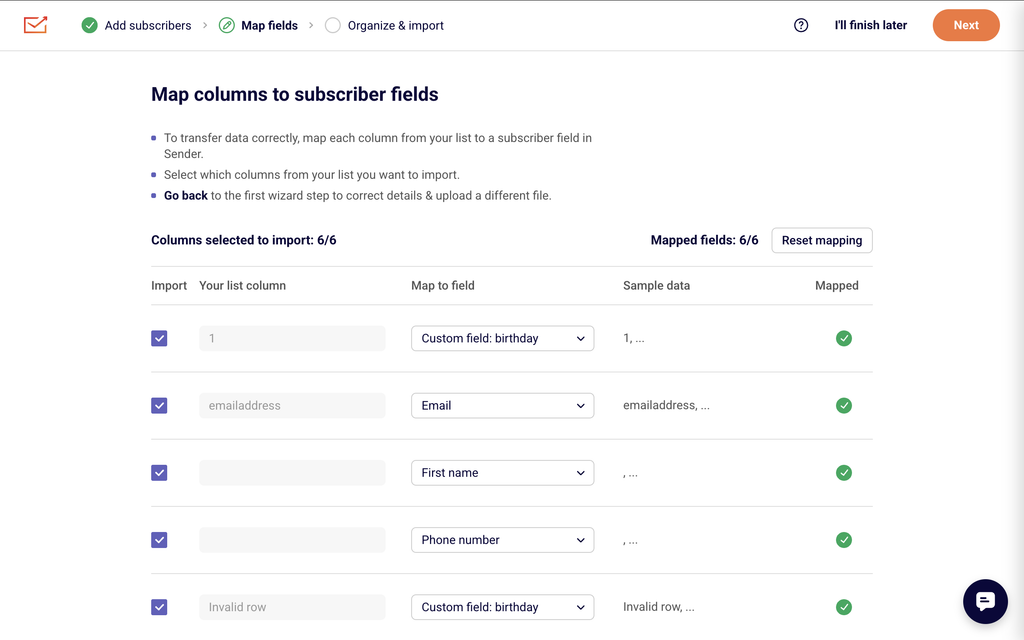Screen dimensions: 1024x640
Task: Click the Next button
Action: [x=966, y=25]
